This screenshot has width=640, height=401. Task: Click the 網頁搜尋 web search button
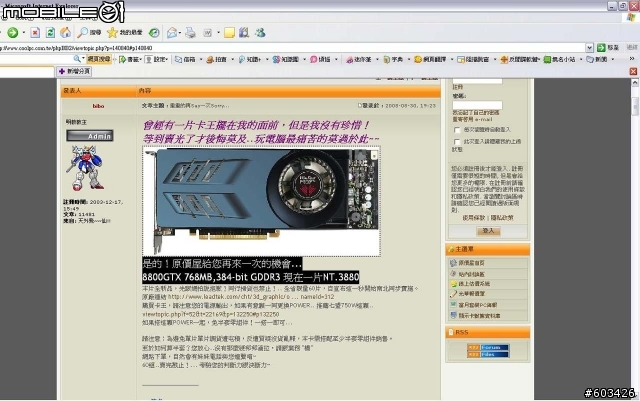[x=99, y=59]
